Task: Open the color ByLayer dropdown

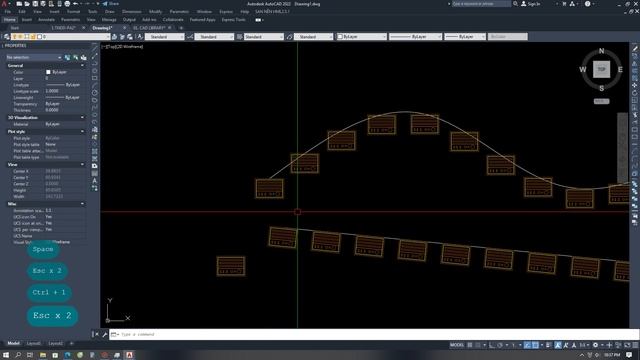Action: pyautogui.click(x=361, y=37)
